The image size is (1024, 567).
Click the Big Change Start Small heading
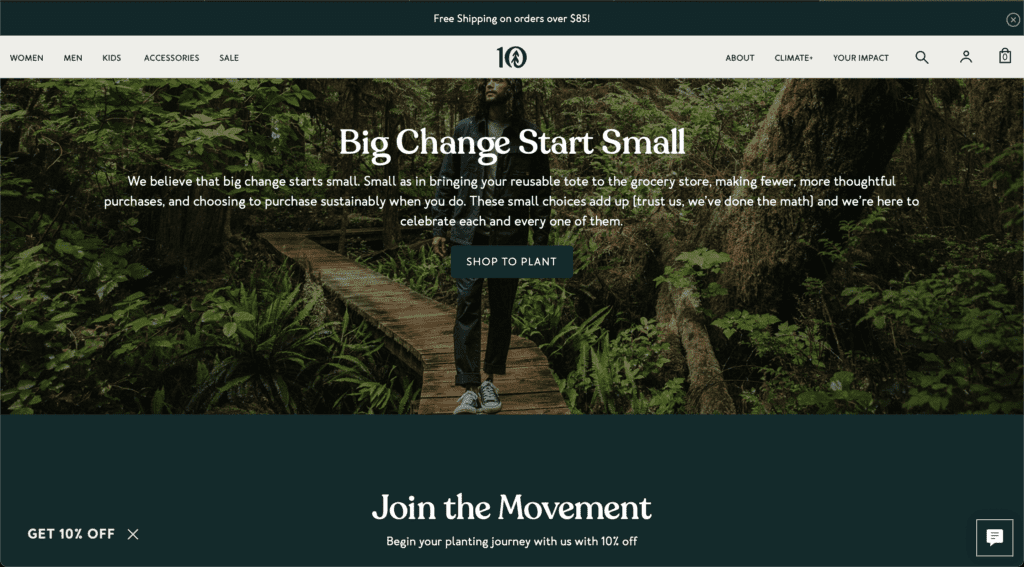[x=512, y=143]
